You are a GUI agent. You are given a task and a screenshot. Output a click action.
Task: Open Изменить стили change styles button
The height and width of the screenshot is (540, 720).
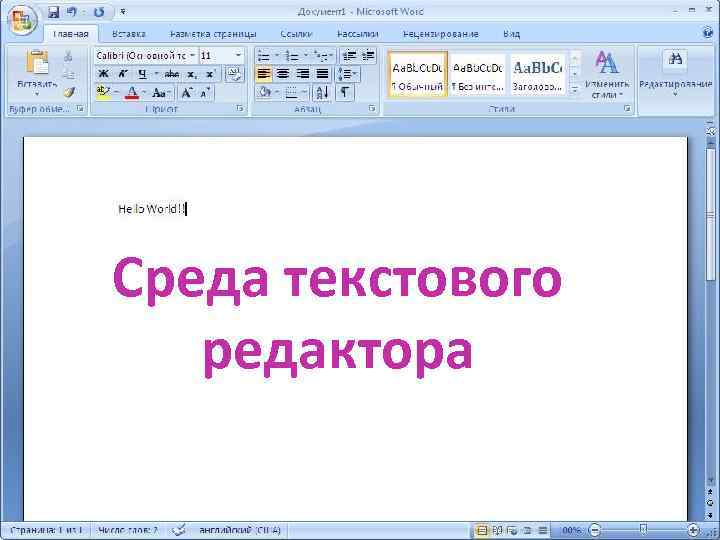(607, 74)
